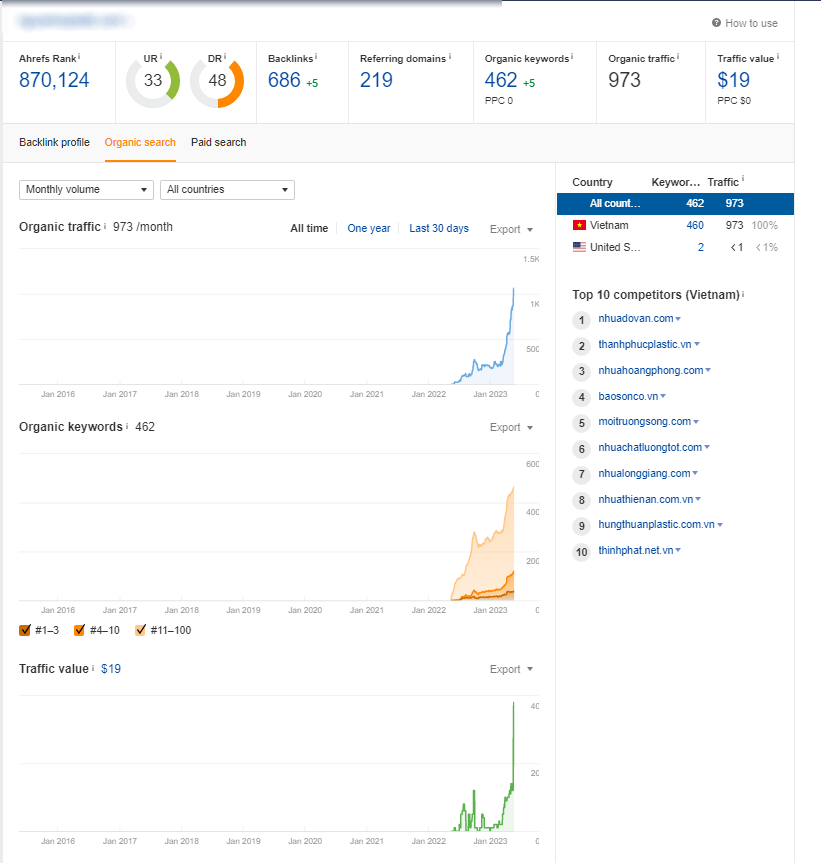This screenshot has height=863, width=821.
Task: Uncheck the #1–3 keyword positions checkbox
Action: pyautogui.click(x=25, y=630)
